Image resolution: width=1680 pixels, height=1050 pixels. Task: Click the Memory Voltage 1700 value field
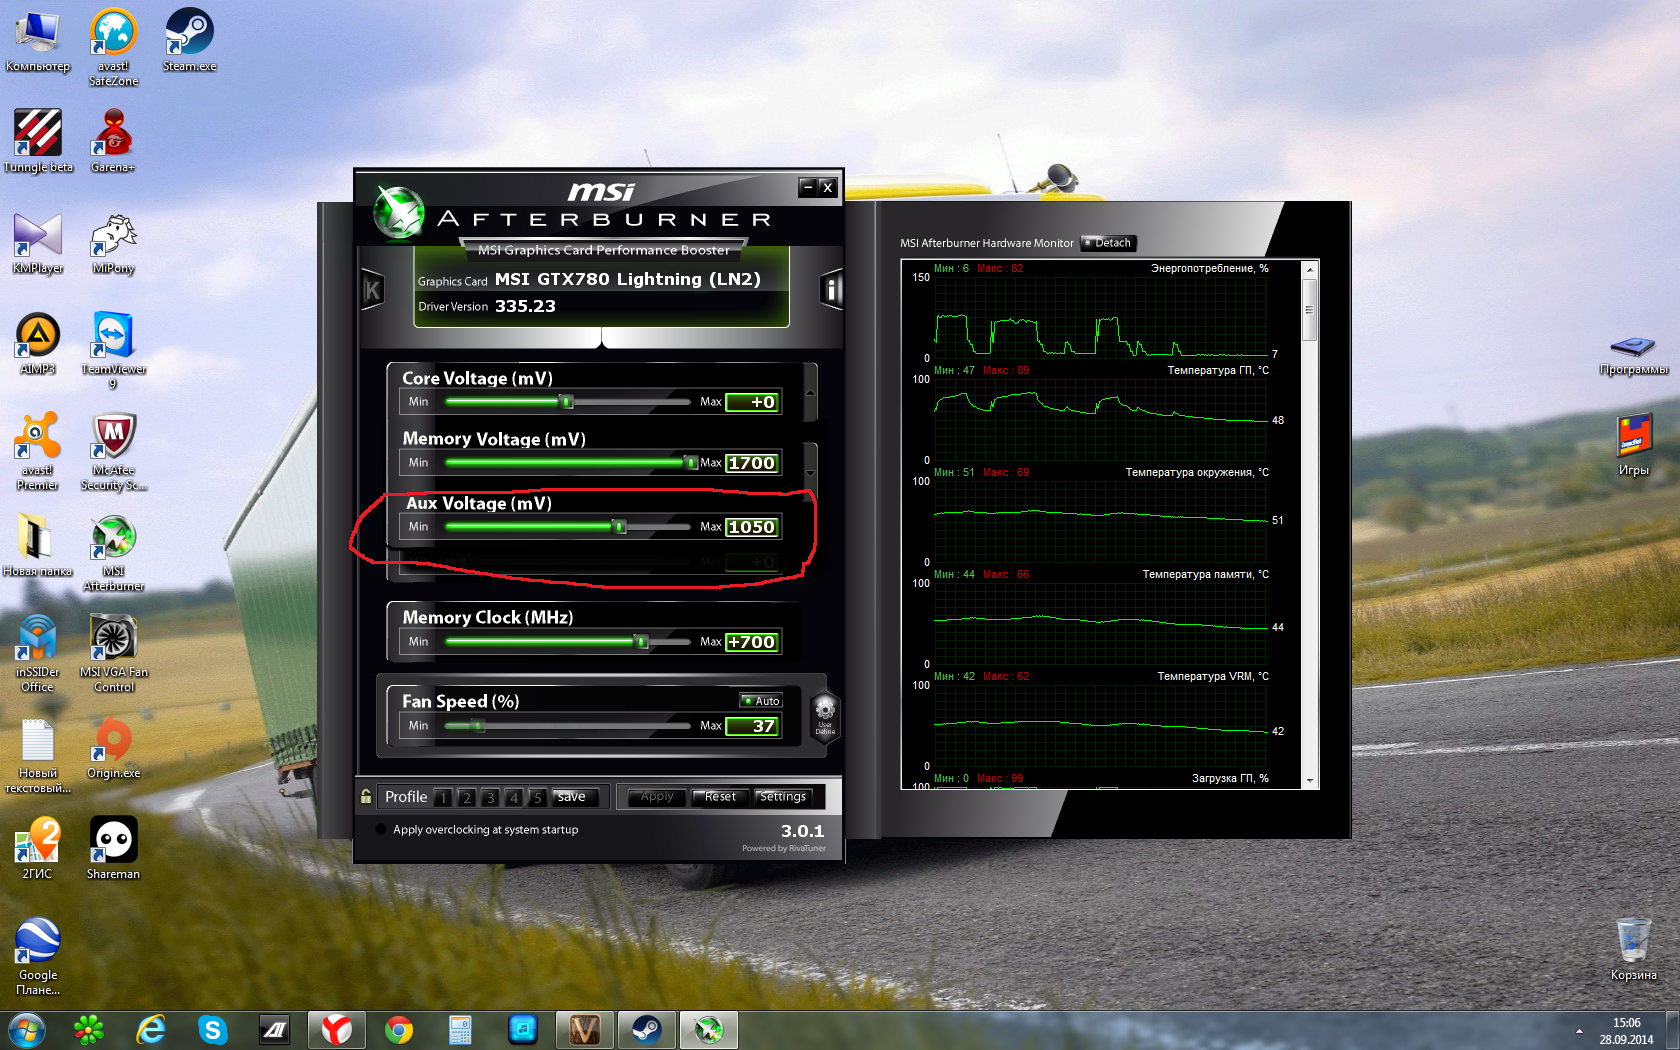coord(752,463)
